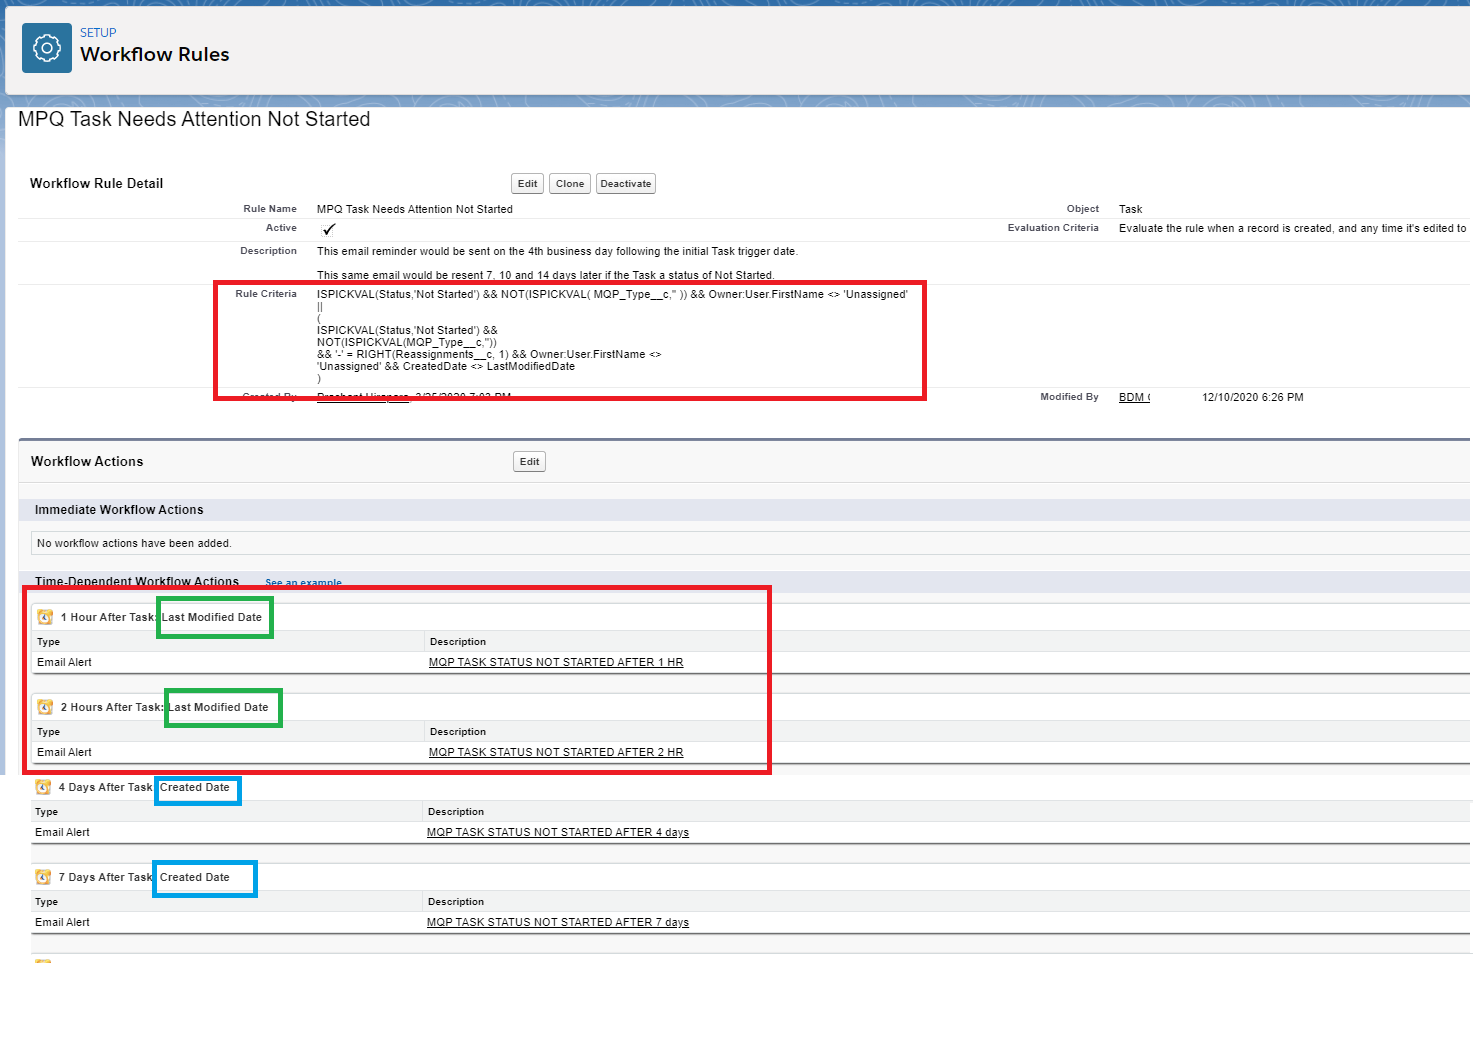Open the See an example link
Image resolution: width=1473 pixels, height=1057 pixels.
304,582
